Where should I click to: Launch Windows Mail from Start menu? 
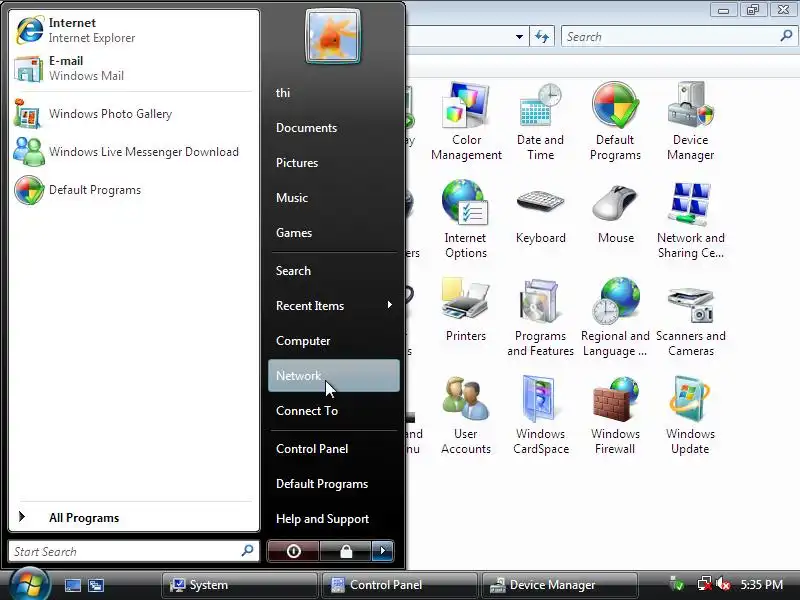[x=133, y=68]
